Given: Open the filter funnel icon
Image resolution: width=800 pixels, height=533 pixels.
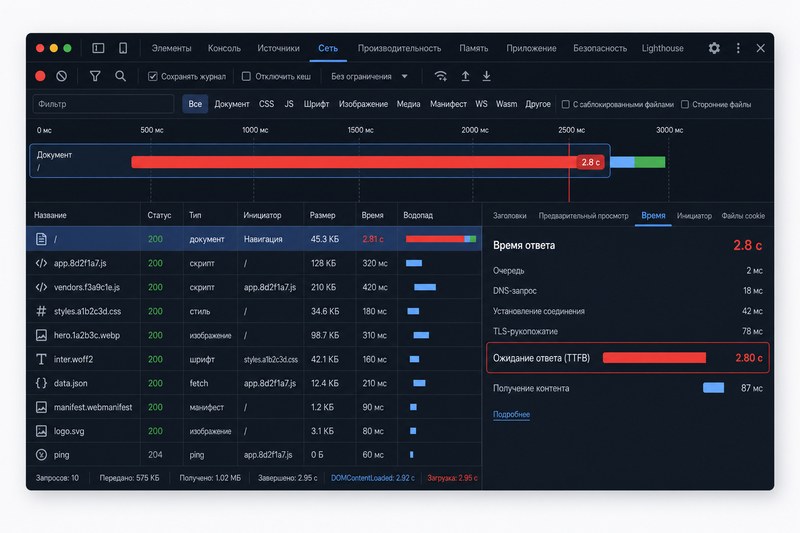Looking at the screenshot, I should tap(95, 76).
